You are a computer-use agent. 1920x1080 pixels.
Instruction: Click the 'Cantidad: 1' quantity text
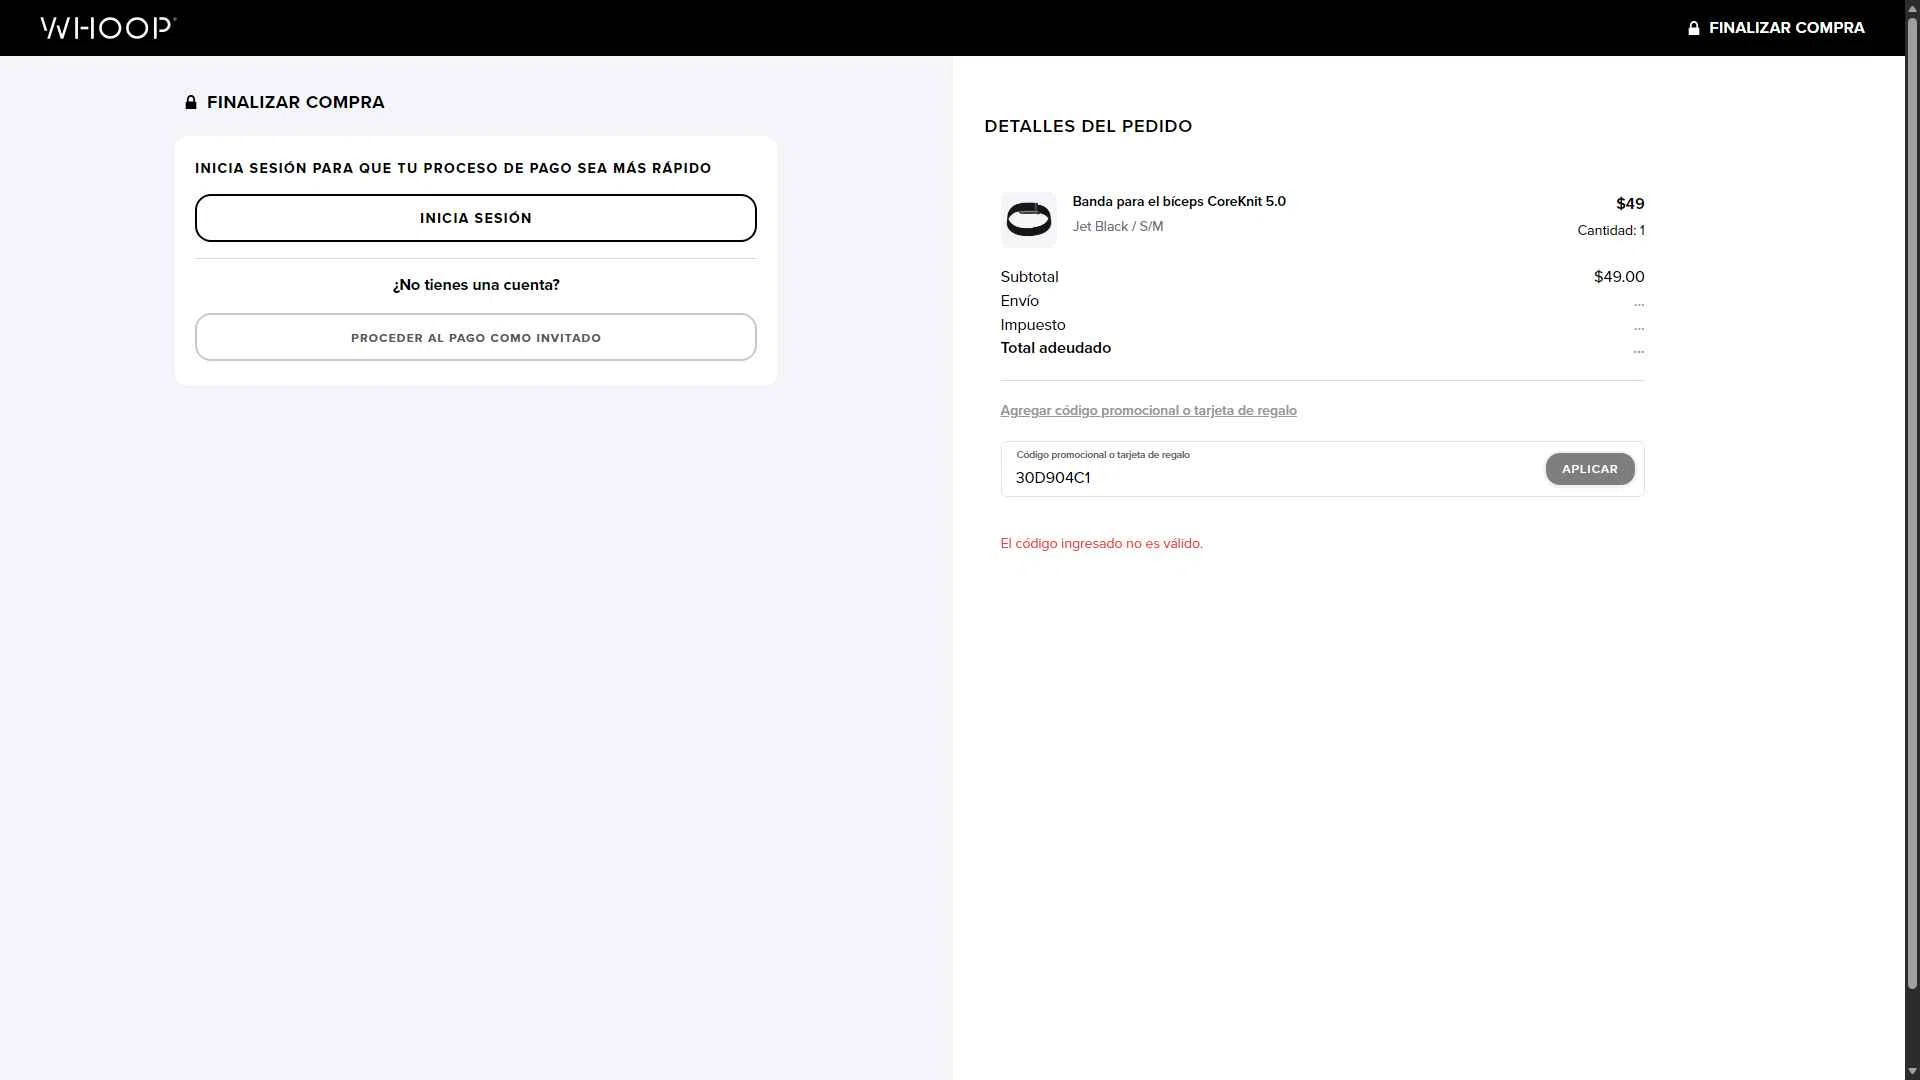point(1611,231)
